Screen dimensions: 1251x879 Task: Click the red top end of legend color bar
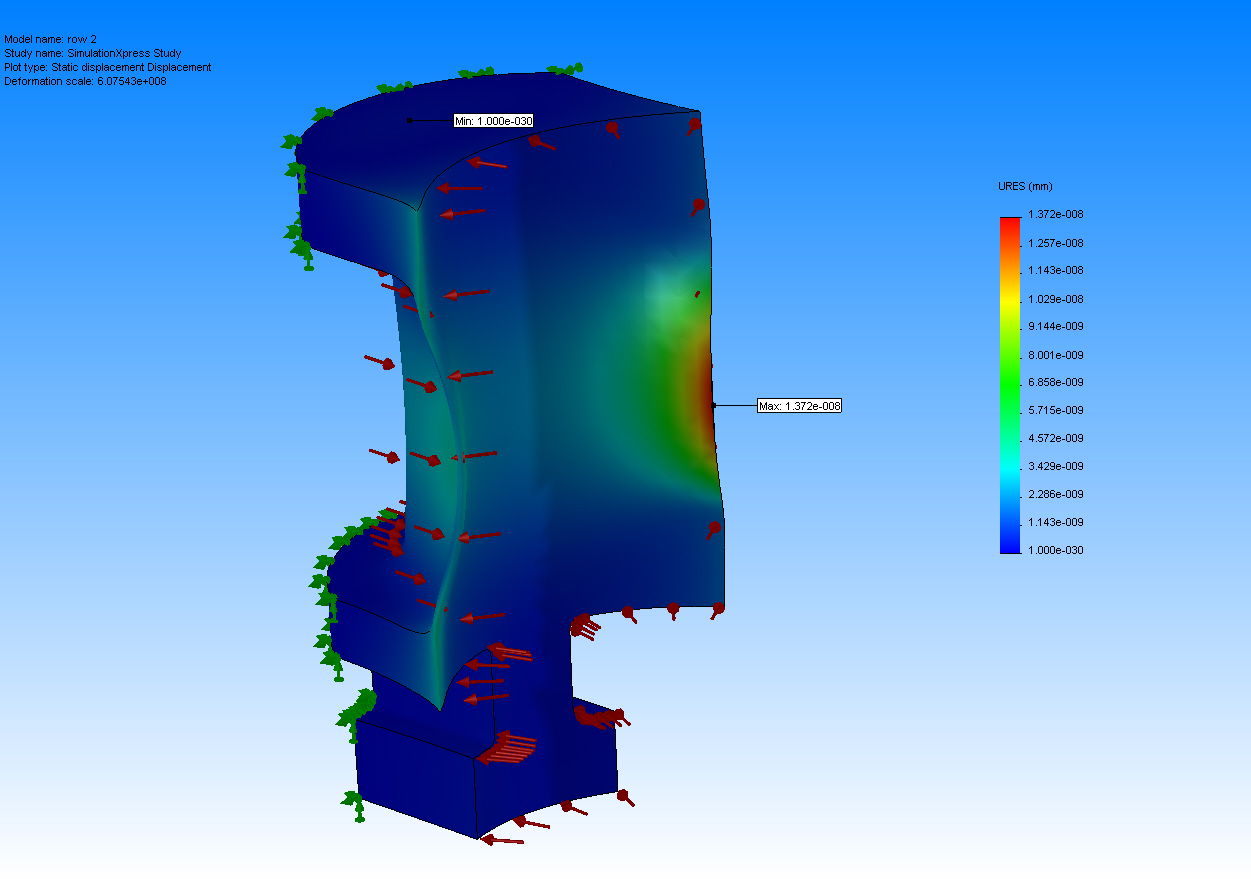tap(1010, 222)
